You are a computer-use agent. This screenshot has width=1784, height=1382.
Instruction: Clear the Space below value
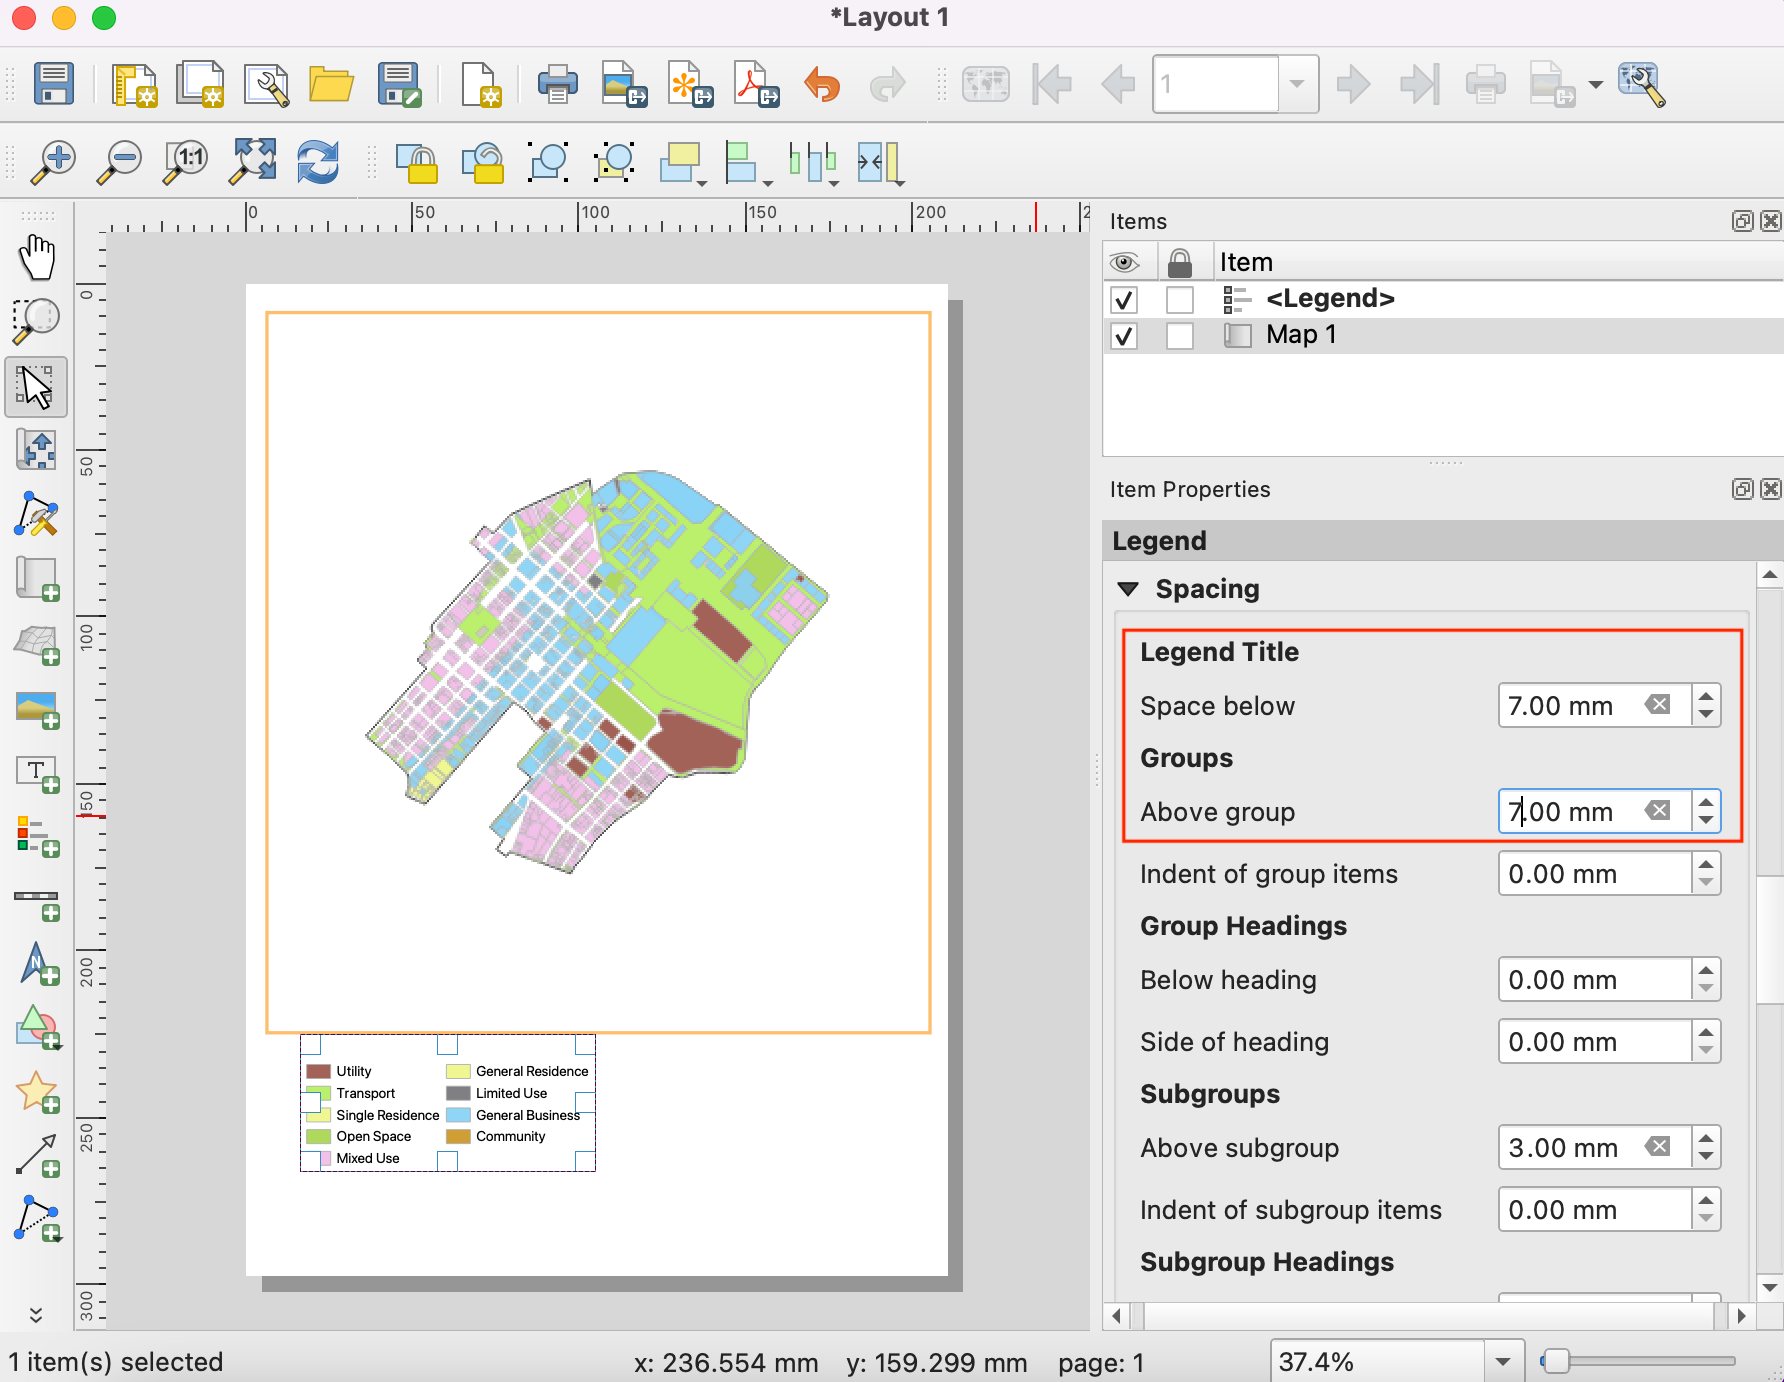pyautogui.click(x=1658, y=705)
